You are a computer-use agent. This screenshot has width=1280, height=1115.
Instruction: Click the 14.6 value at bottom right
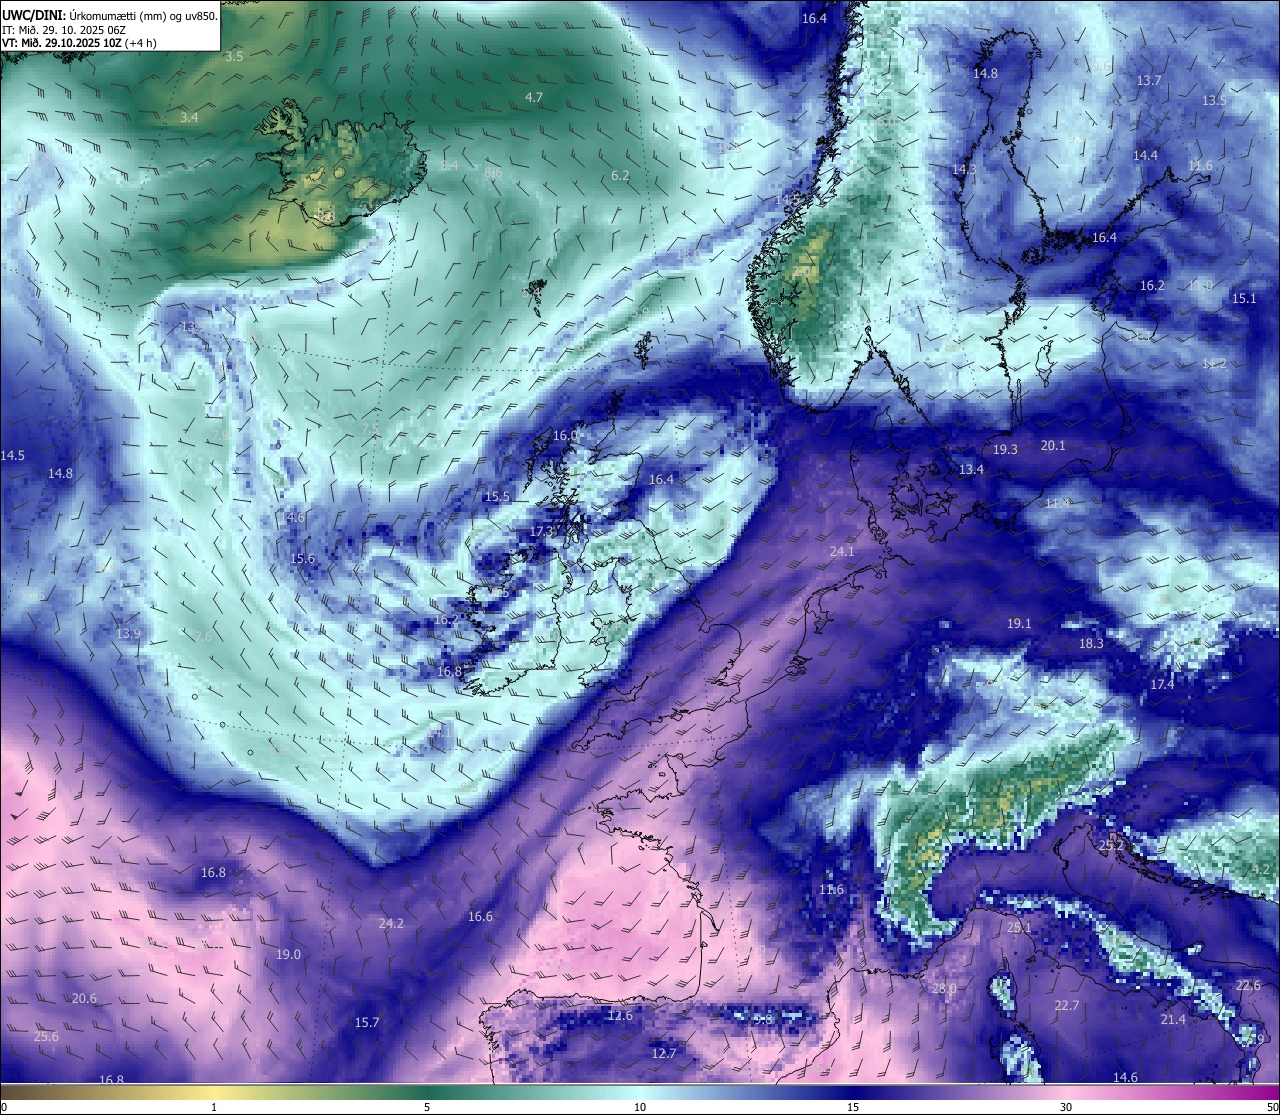coord(1125,1078)
